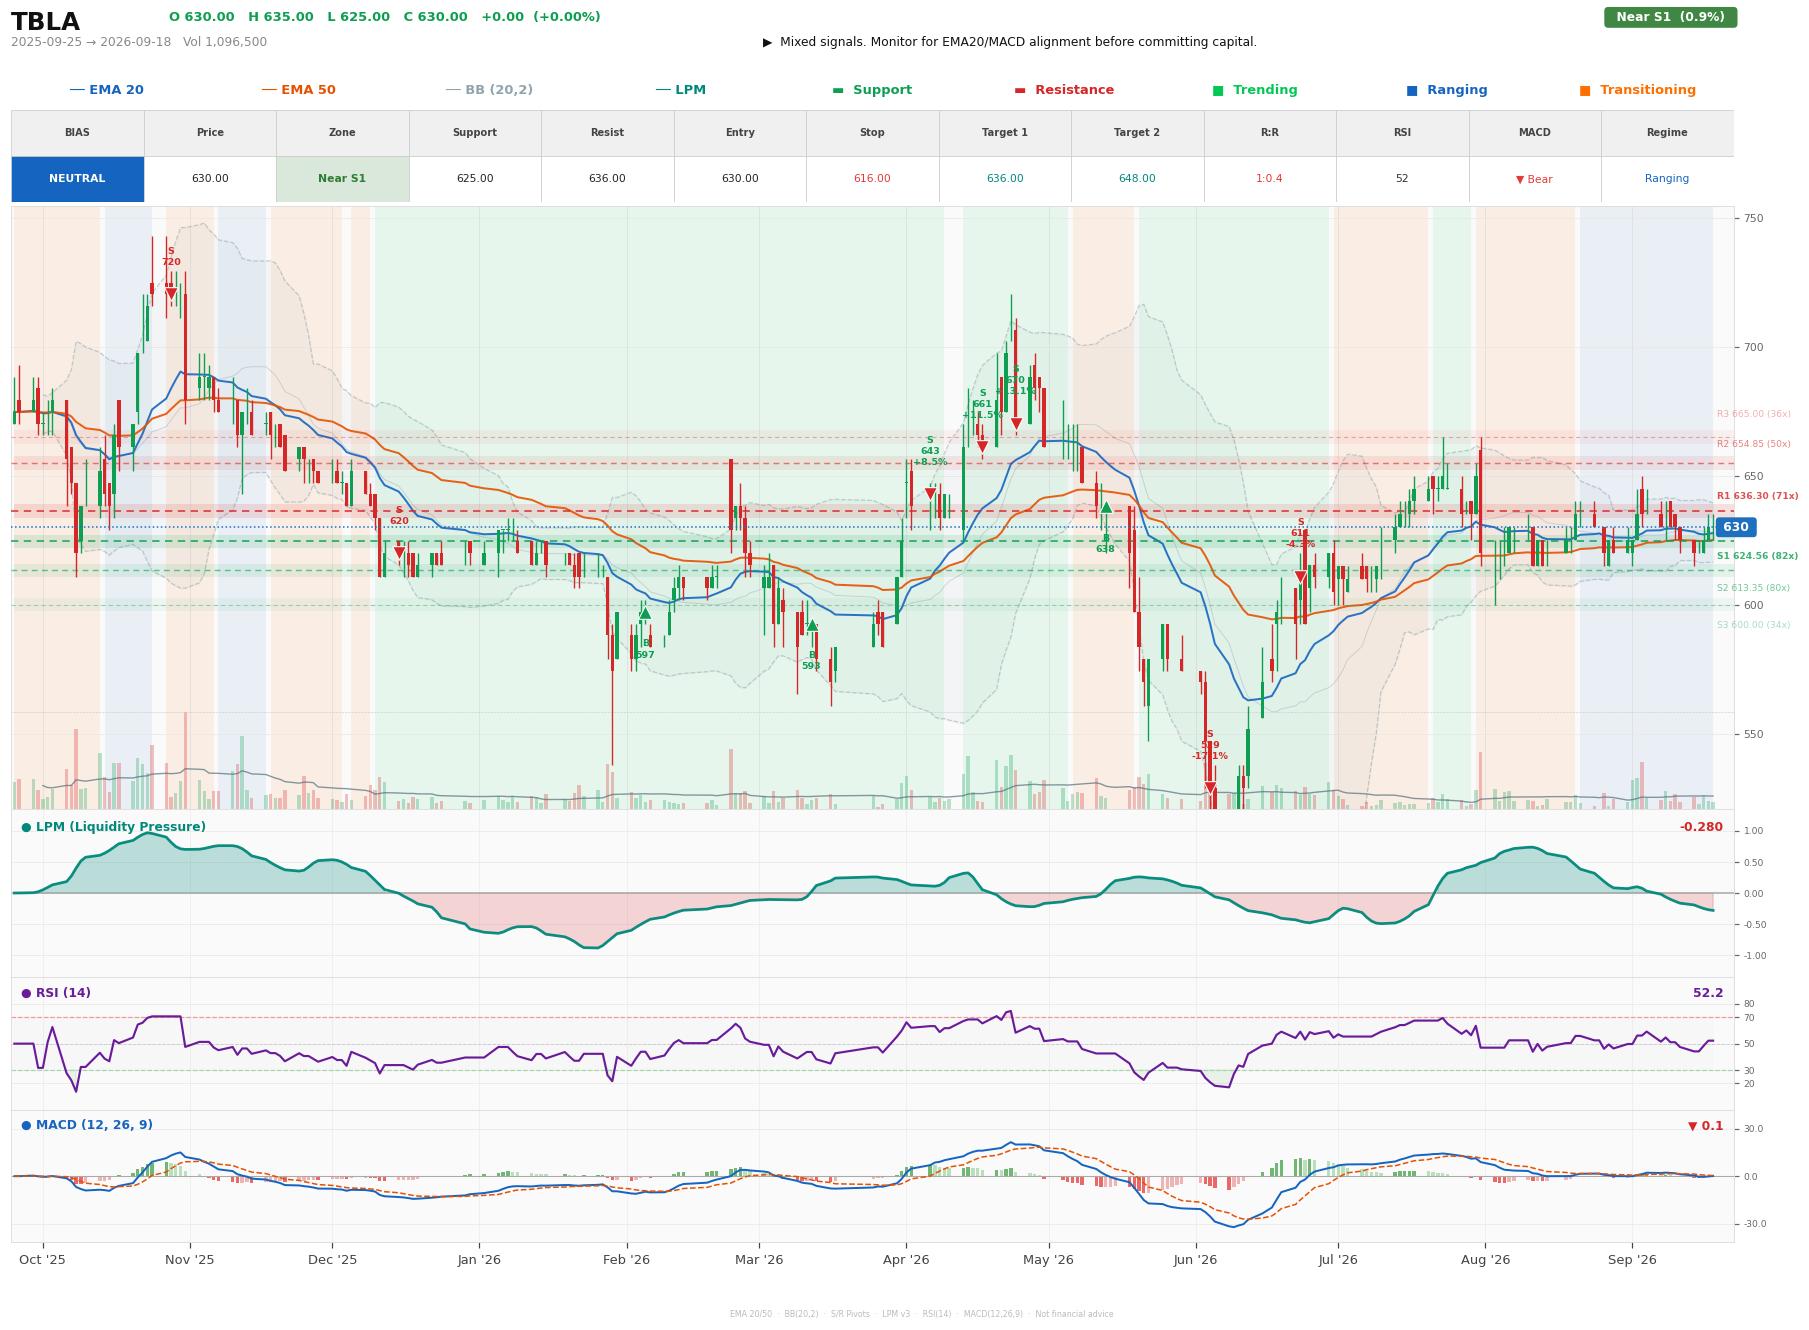1809x1330 pixels.
Task: Select the Resist value 636.00
Action: [x=607, y=179]
